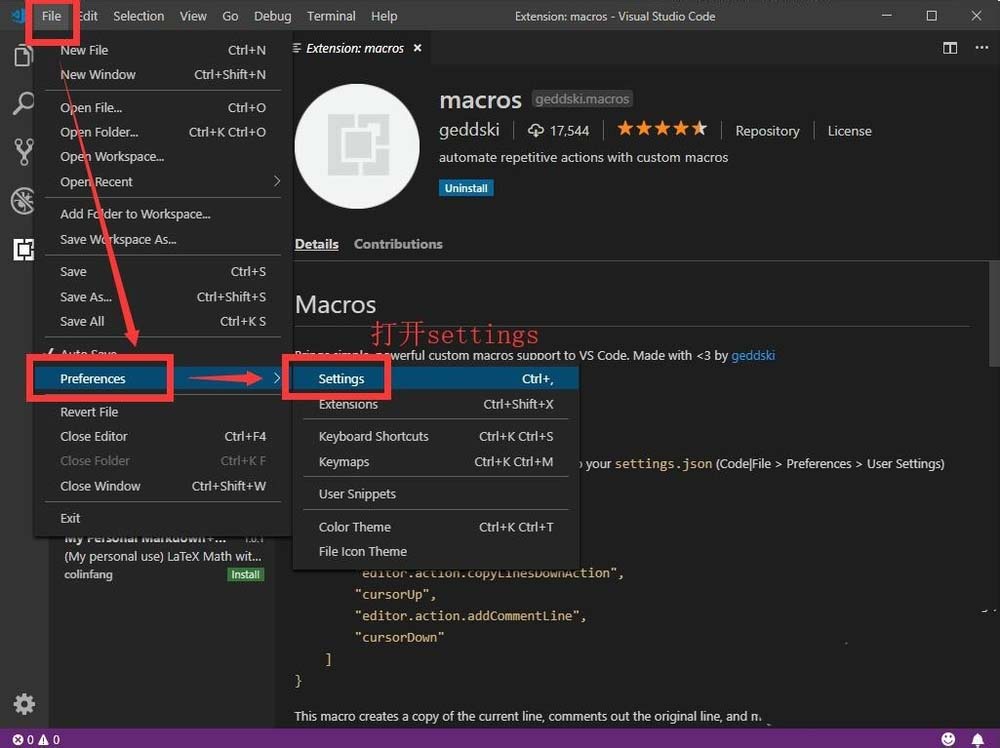This screenshot has height=748, width=1000.
Task: Click the Manage gear icon at bottom left
Action: (23, 704)
